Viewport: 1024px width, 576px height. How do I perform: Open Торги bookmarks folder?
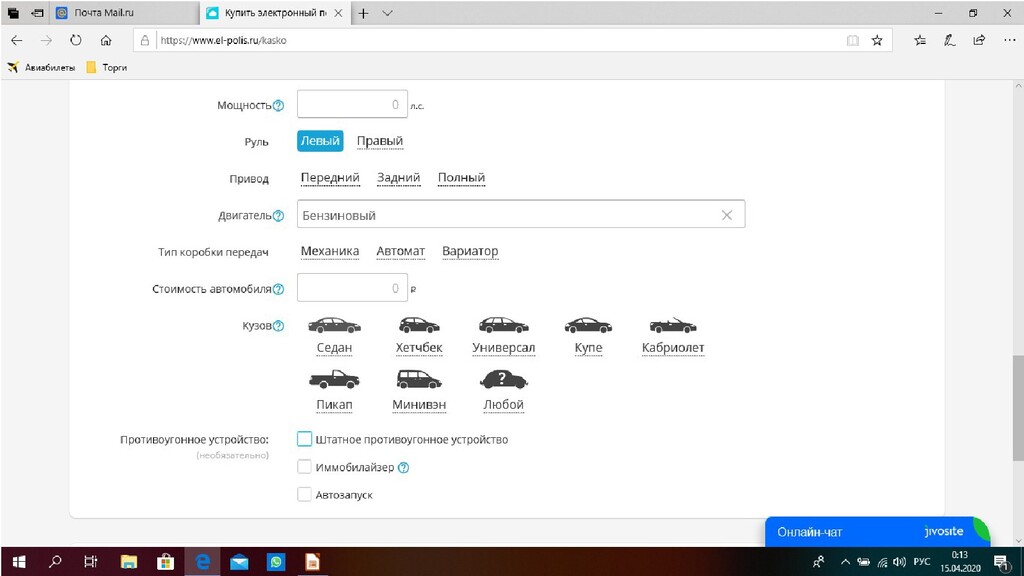click(x=106, y=67)
